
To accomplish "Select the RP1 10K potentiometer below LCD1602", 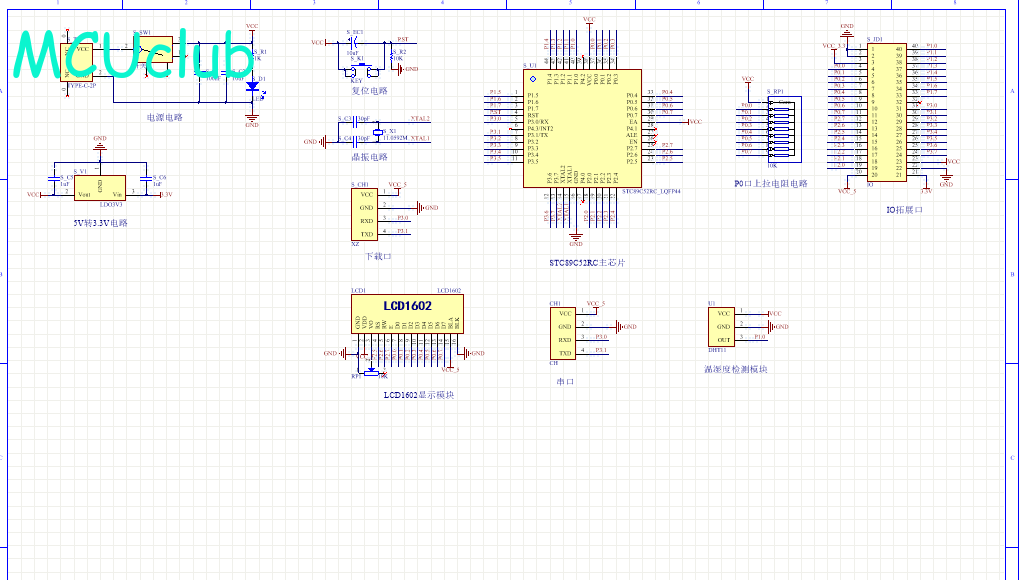I will (371, 373).
